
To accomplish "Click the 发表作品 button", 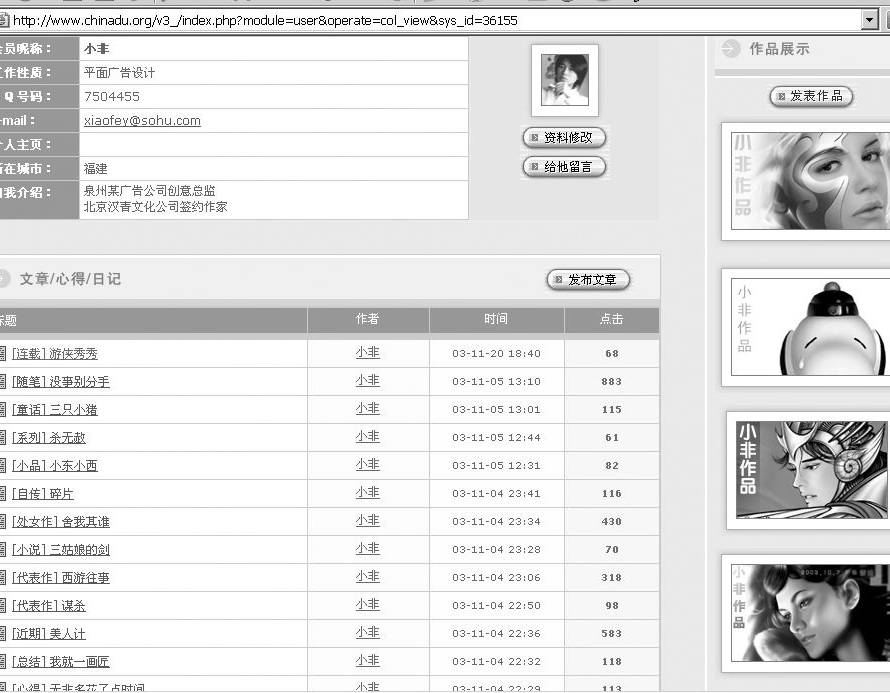I will tap(811, 96).
